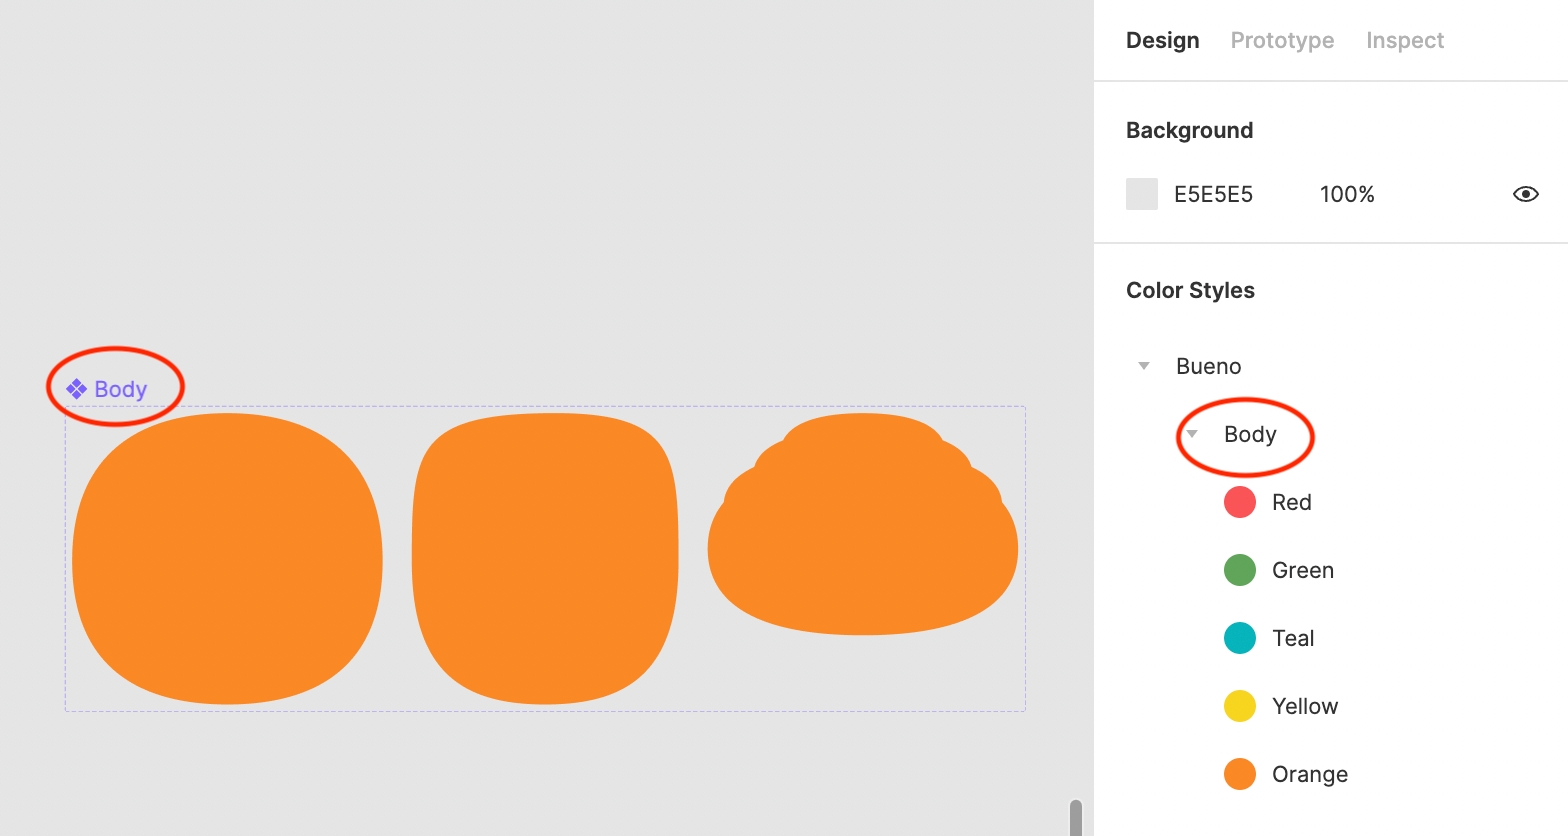The image size is (1568, 836).
Task: Switch to the Design tab
Action: (1162, 40)
